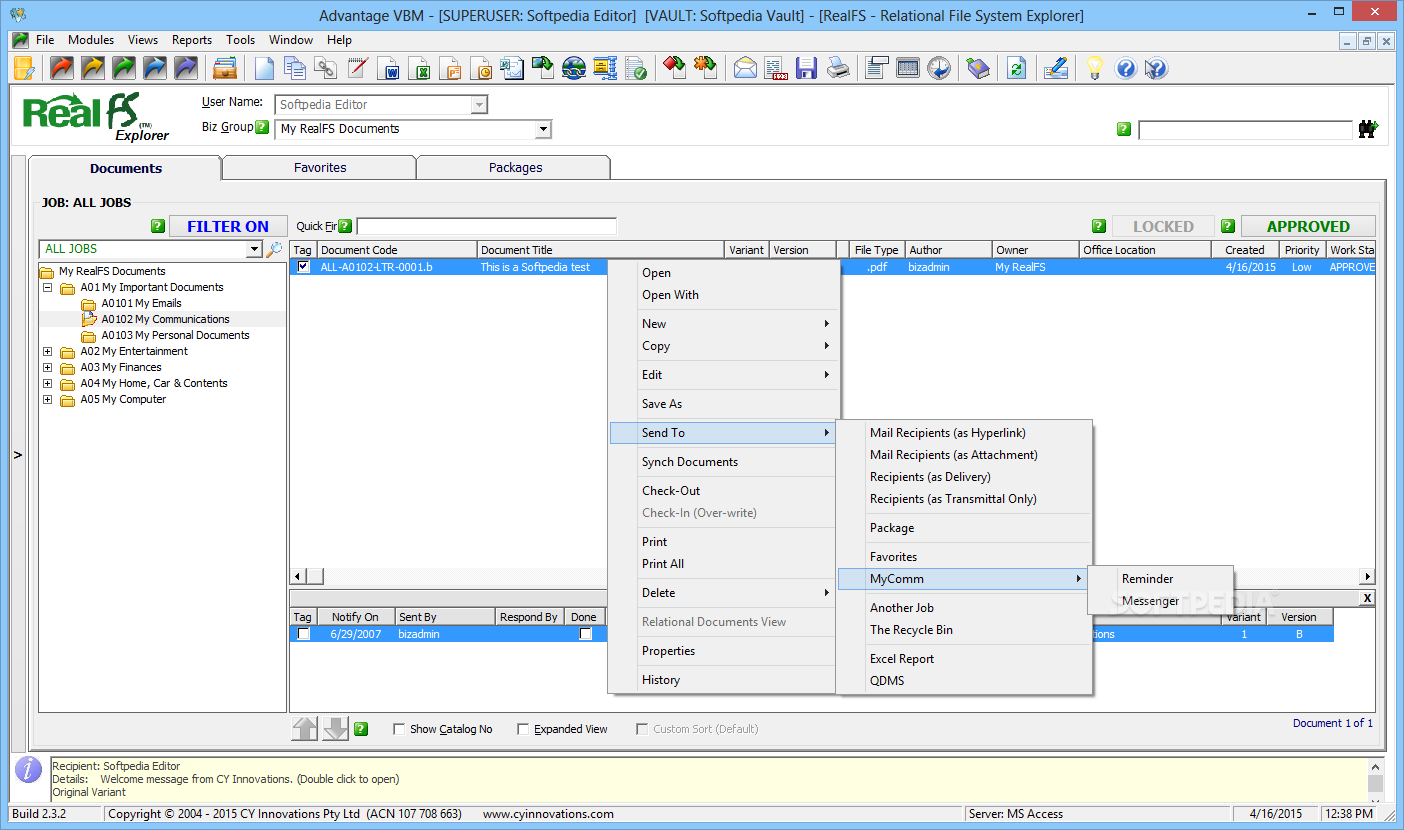Screen dimensions: 1404x830
Task: Expand the A02 My Entertainment folder
Action: pos(47,351)
